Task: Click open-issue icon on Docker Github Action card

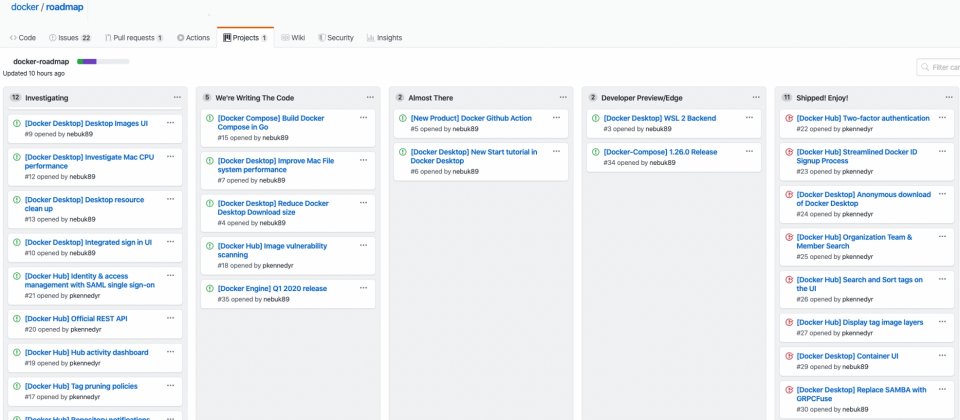Action: (402, 118)
